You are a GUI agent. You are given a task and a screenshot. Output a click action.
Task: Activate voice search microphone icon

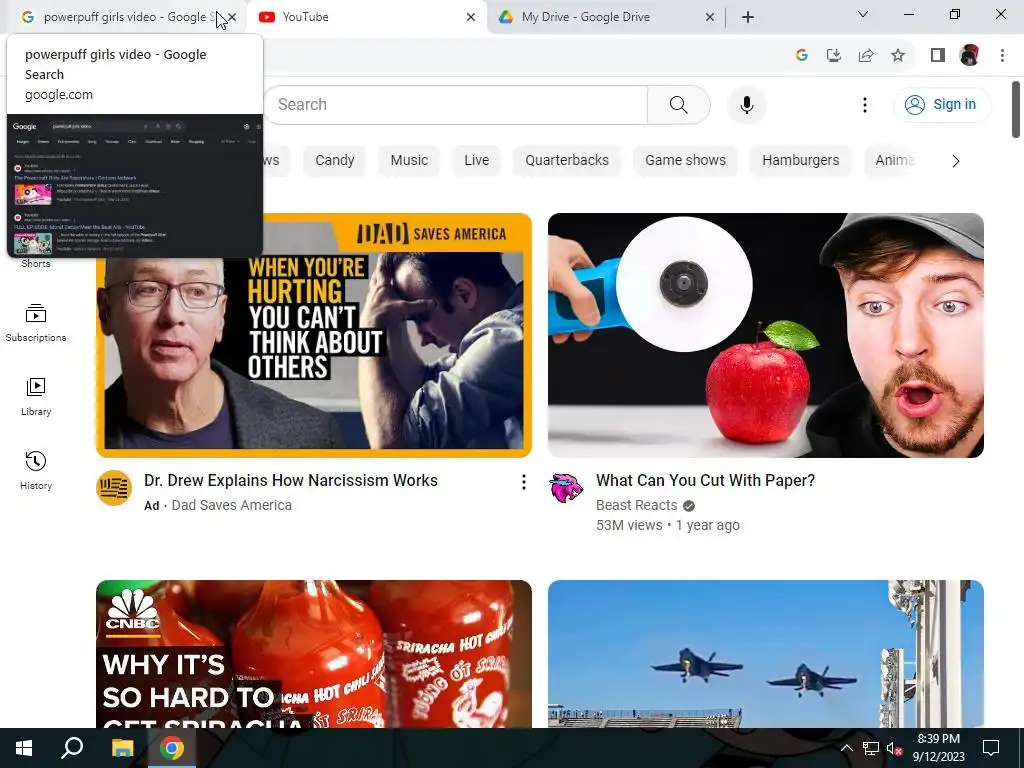[746, 104]
